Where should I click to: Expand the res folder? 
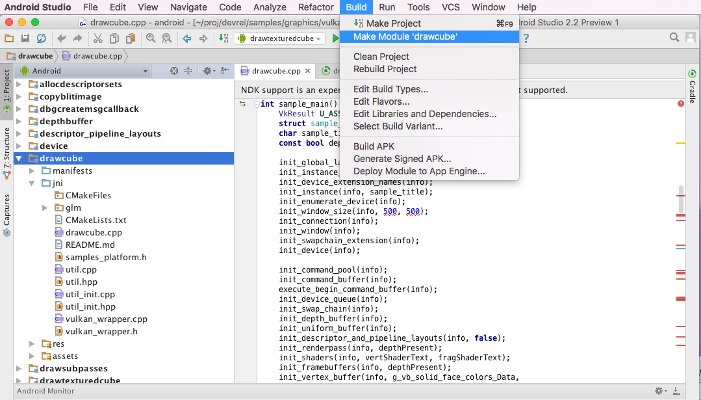click(x=32, y=344)
